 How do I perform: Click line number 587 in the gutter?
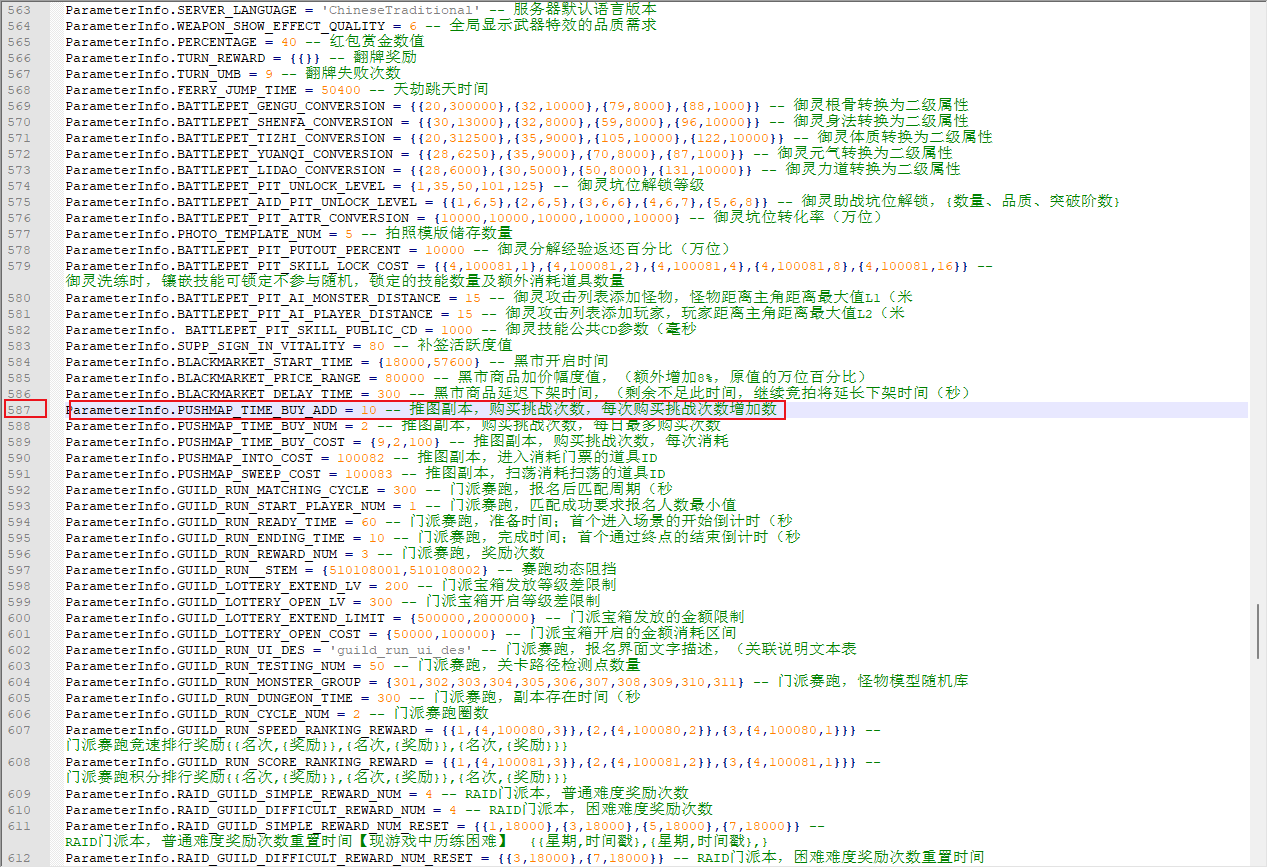click(x=19, y=410)
